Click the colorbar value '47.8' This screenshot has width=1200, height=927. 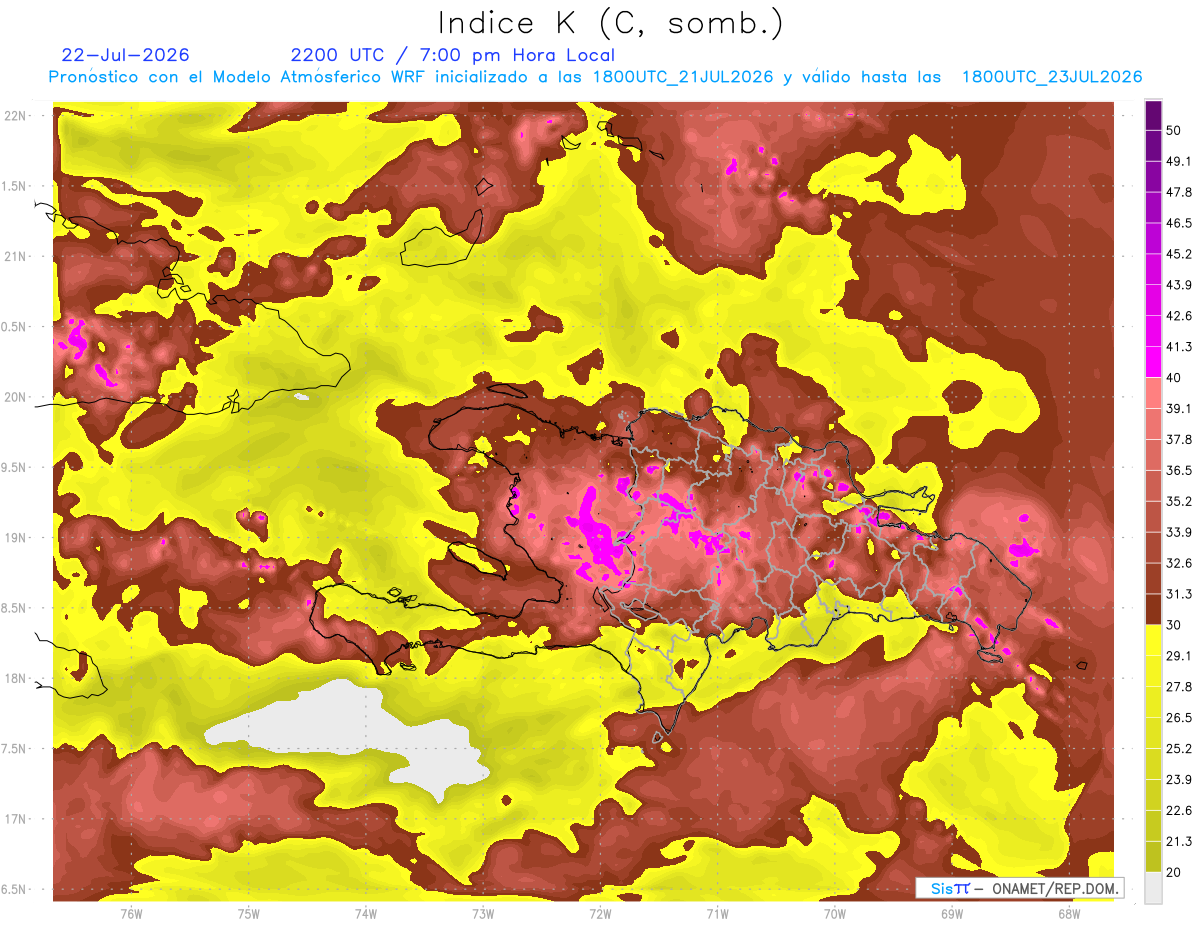click(x=1179, y=192)
